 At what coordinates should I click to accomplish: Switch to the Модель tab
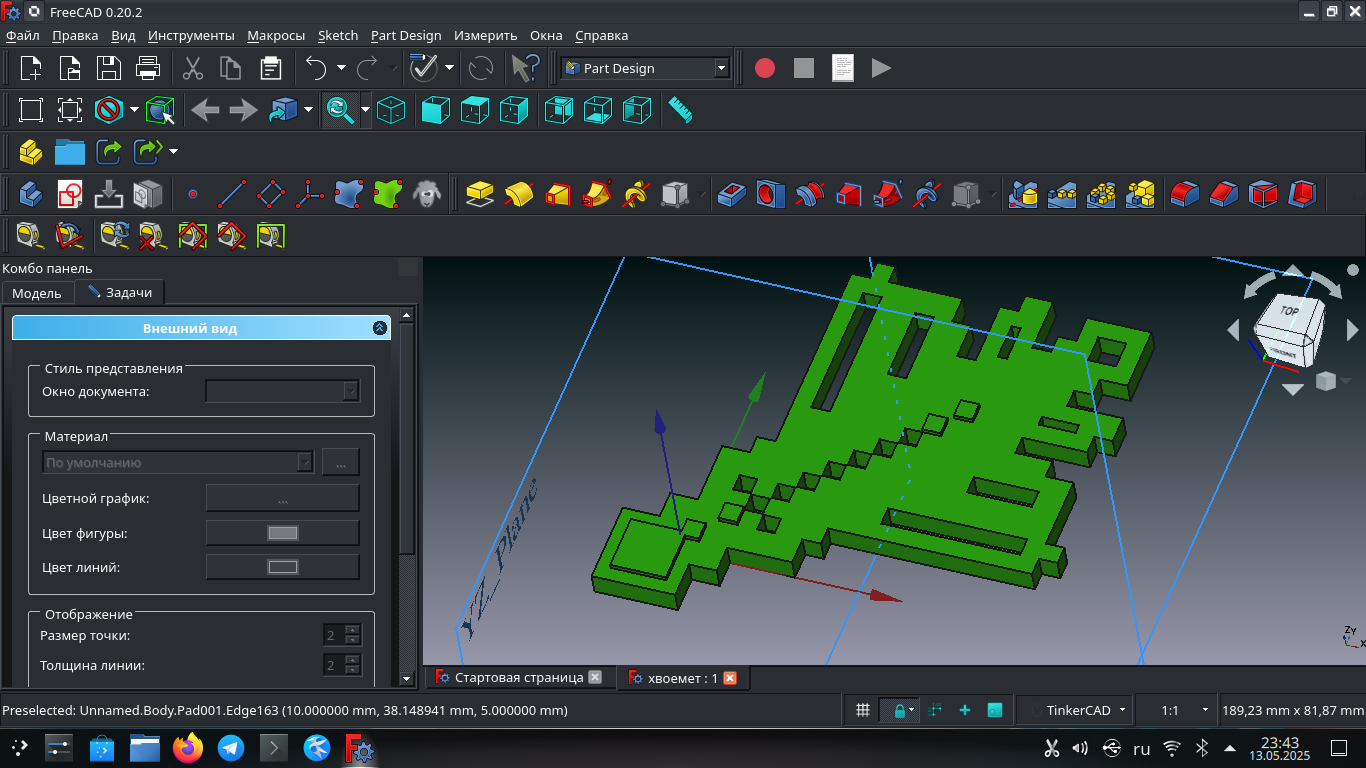click(37, 293)
